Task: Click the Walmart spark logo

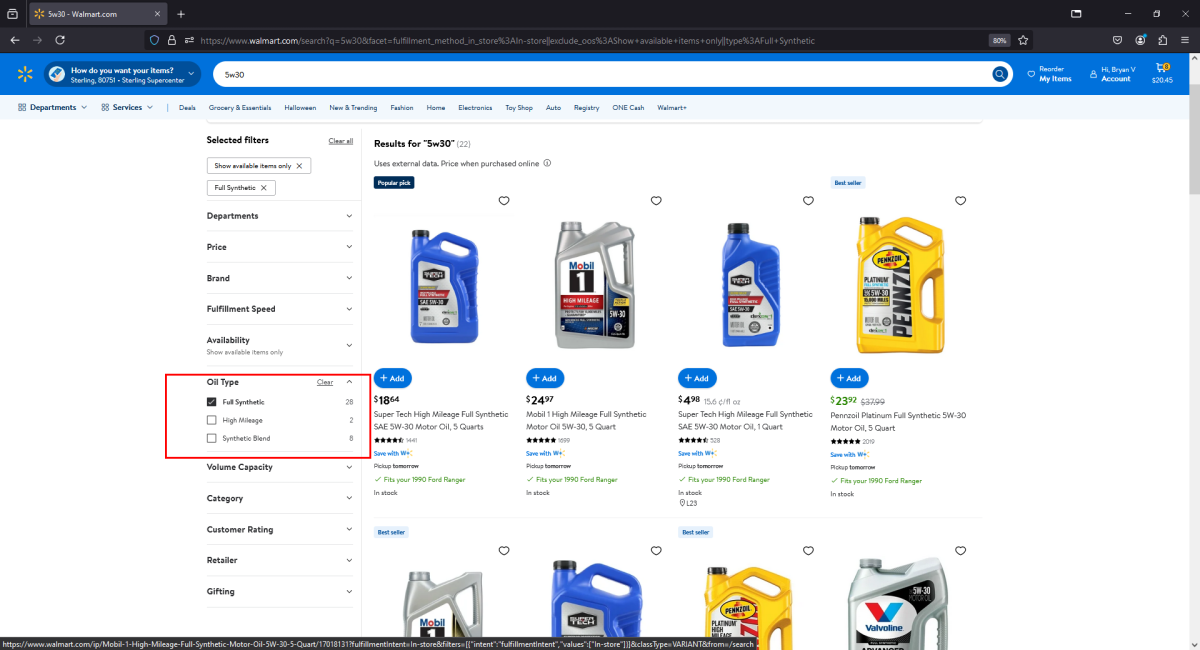Action: click(x=25, y=75)
